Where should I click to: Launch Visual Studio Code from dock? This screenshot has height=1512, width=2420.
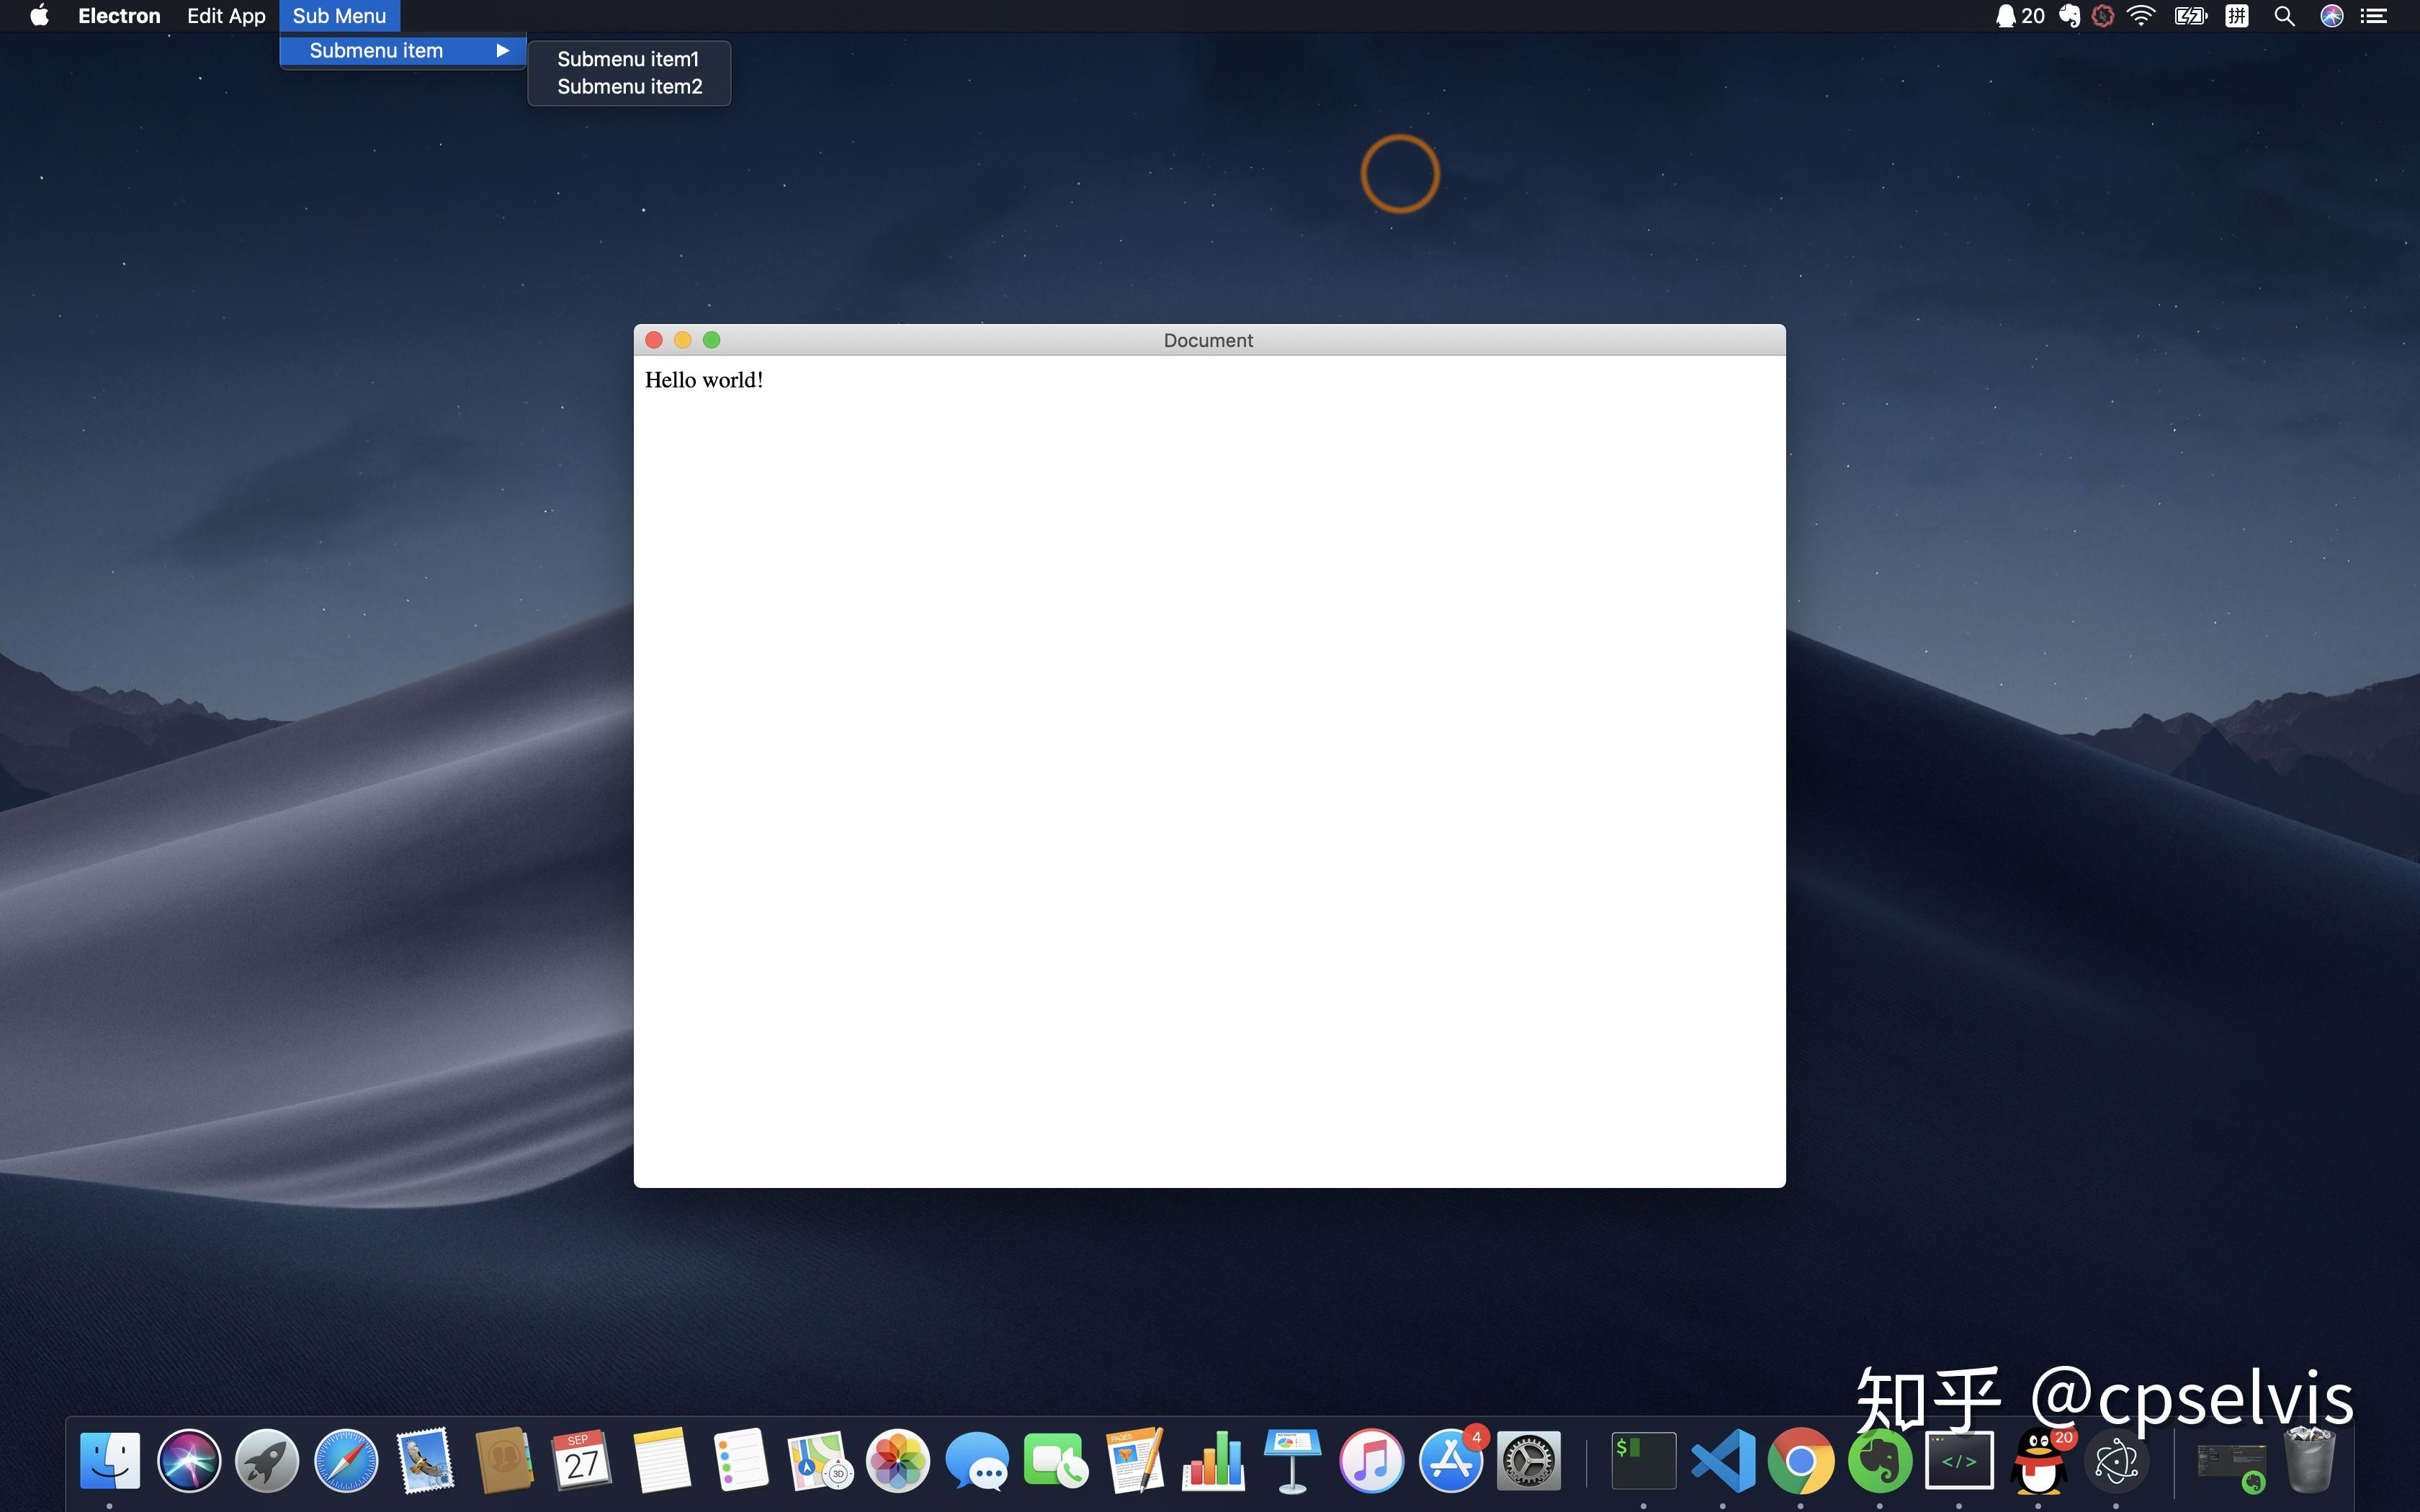[1722, 1461]
